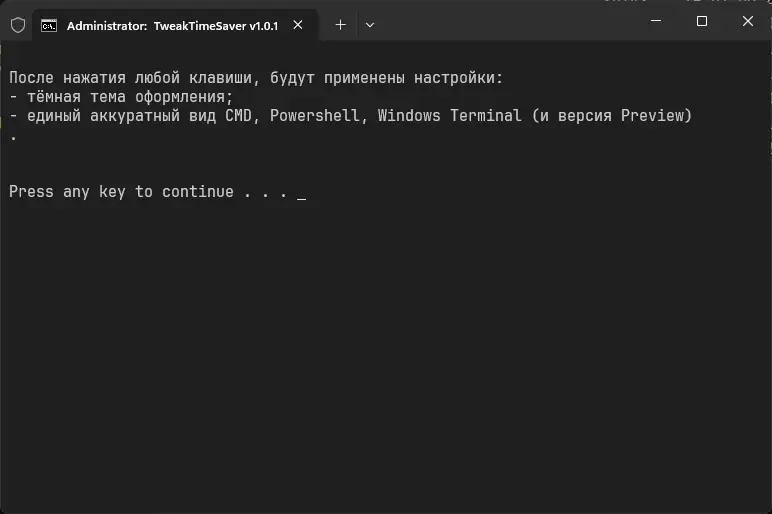Click the administrator shield icon

[17, 25]
